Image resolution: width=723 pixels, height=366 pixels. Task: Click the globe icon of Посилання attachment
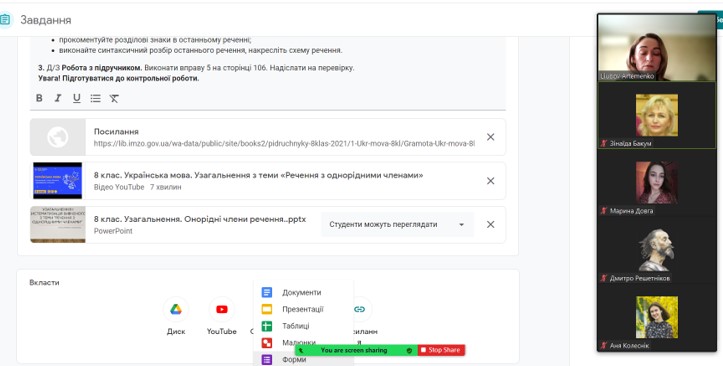point(58,137)
